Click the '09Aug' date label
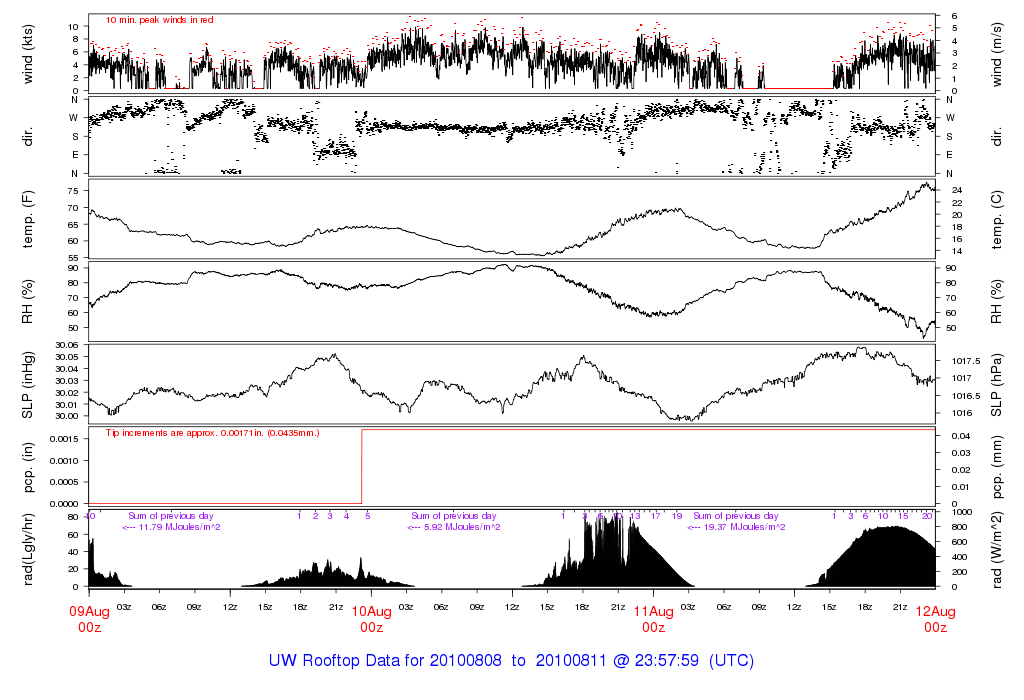 tap(89, 612)
